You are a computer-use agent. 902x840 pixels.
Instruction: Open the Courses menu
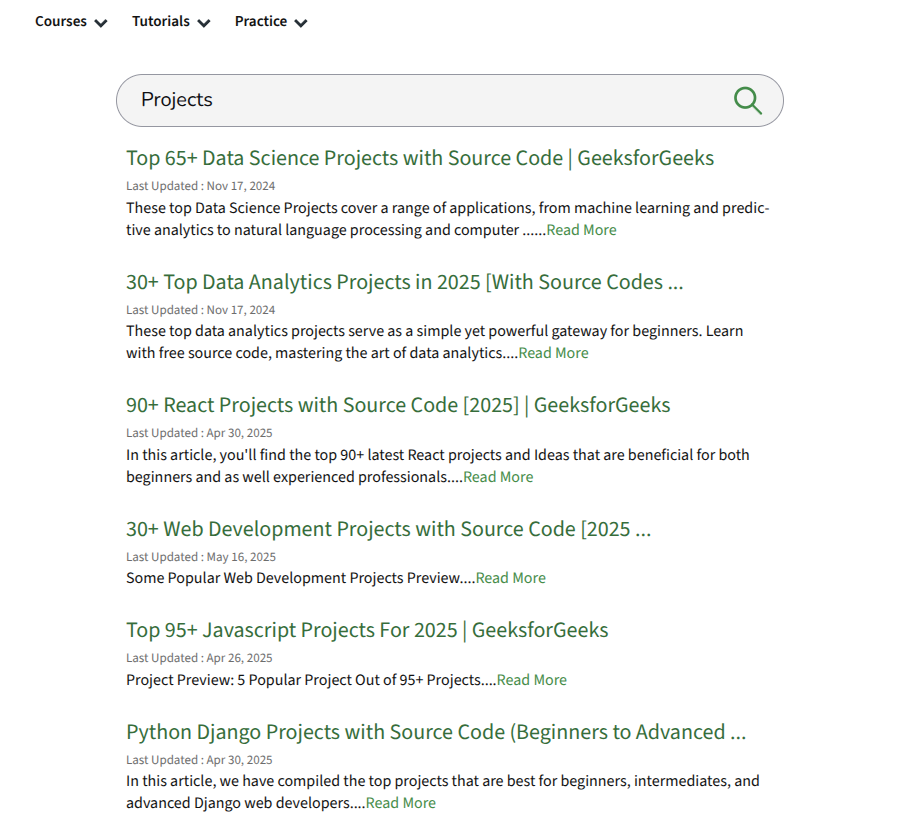tap(61, 21)
